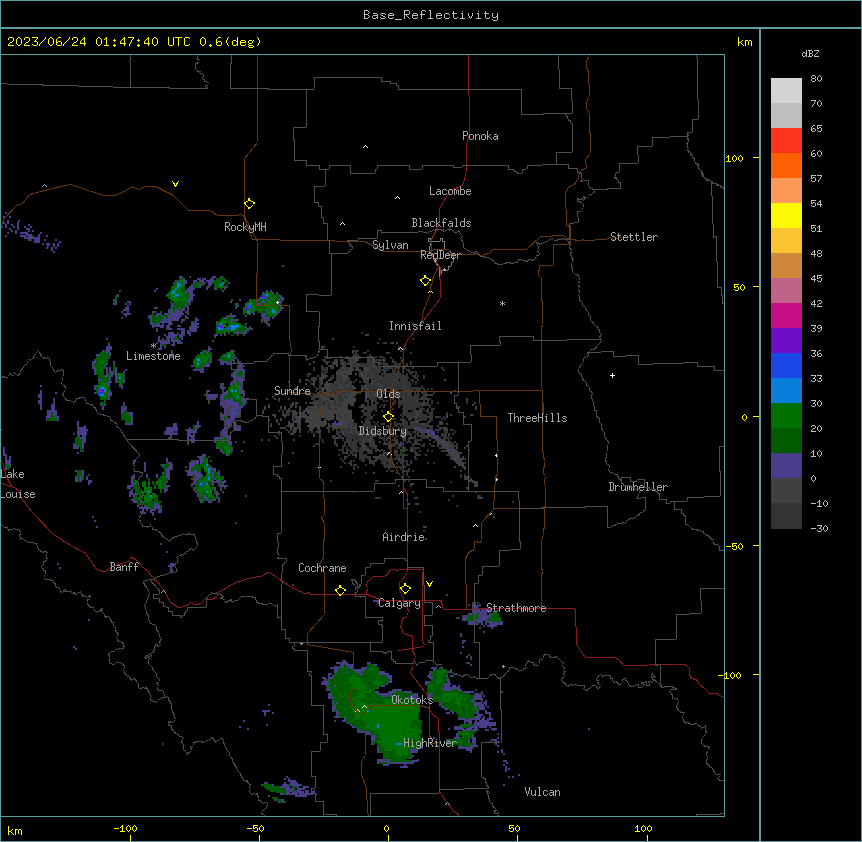Click the Drumheller town label
The width and height of the screenshot is (862, 842).
638,487
